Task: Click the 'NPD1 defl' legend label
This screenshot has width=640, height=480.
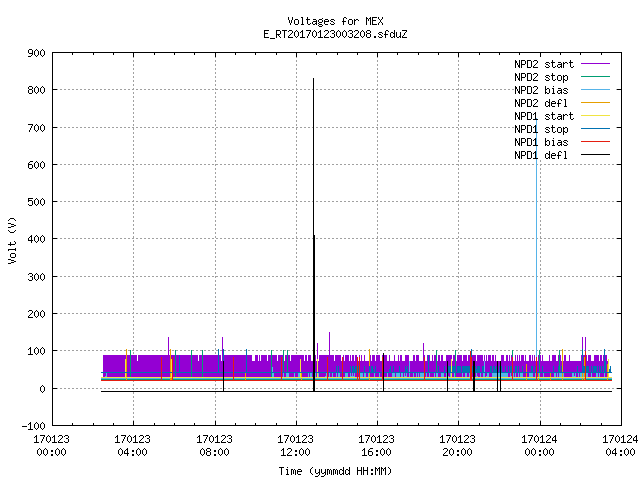Action: click(x=541, y=156)
